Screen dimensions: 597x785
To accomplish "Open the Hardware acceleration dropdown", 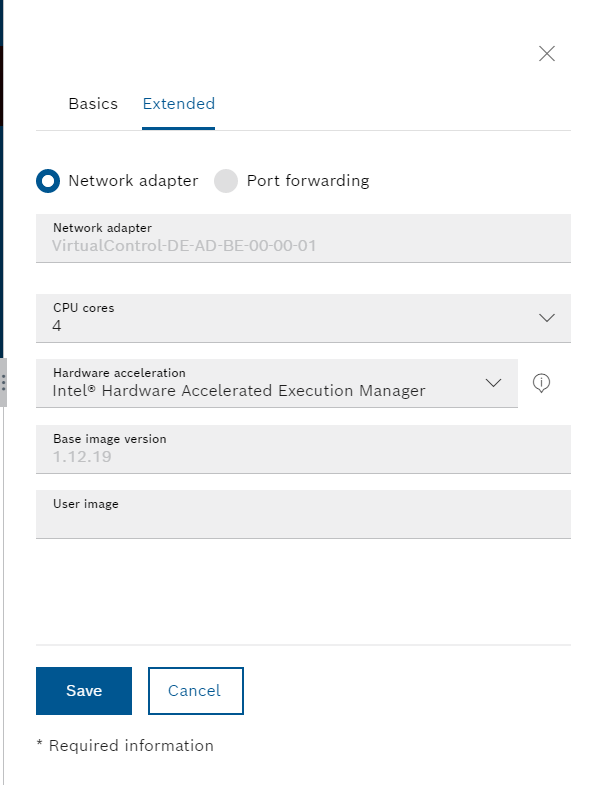I will [276, 383].
